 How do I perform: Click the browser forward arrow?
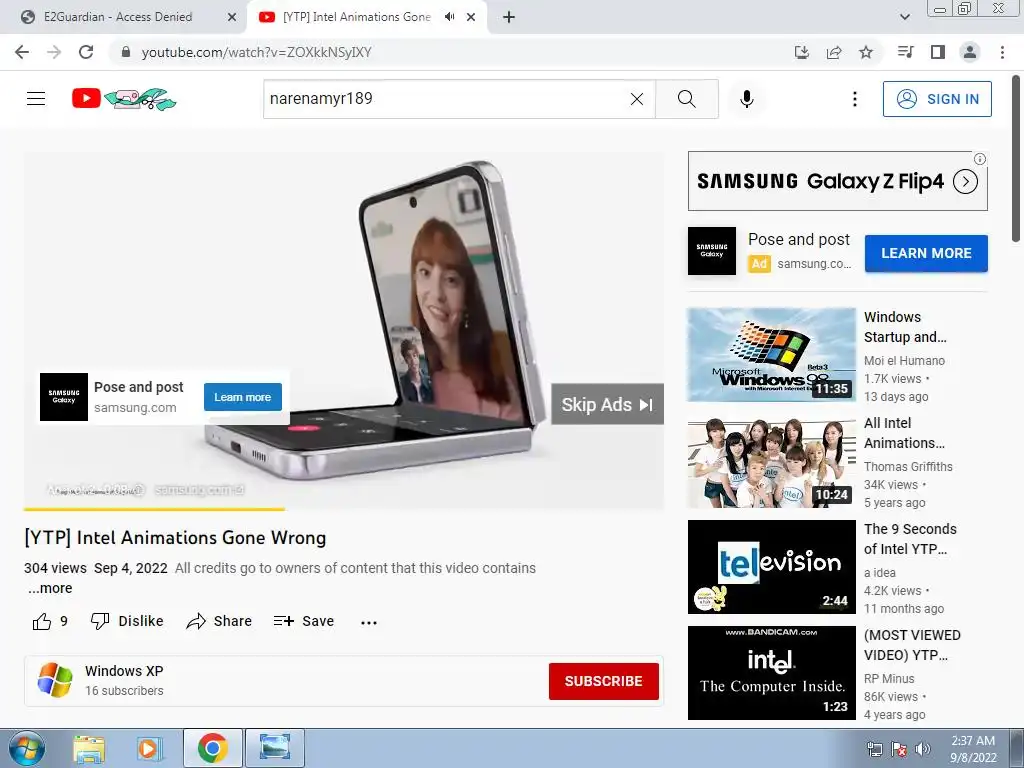click(54, 52)
